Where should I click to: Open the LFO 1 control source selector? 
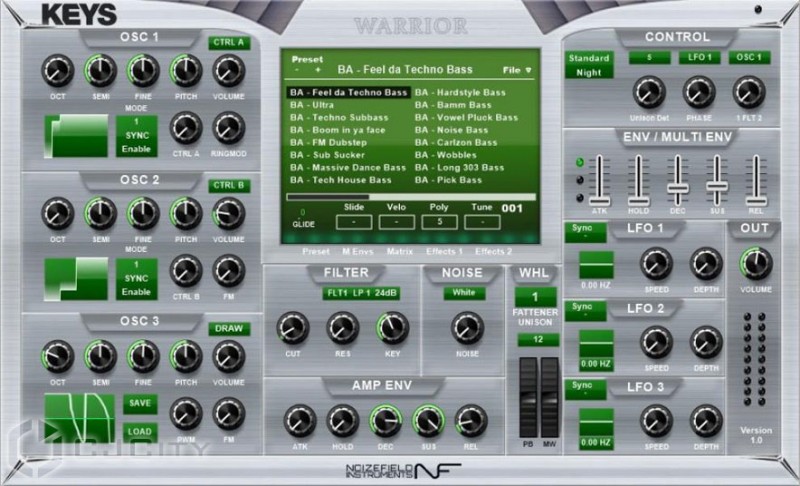(699, 58)
